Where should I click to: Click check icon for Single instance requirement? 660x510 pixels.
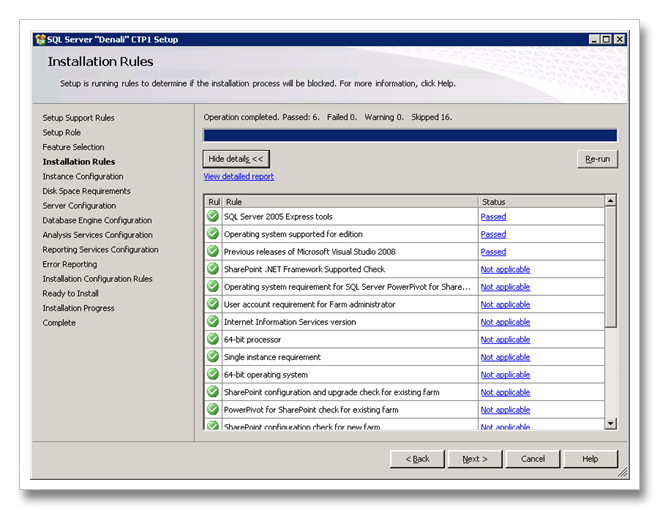point(213,357)
